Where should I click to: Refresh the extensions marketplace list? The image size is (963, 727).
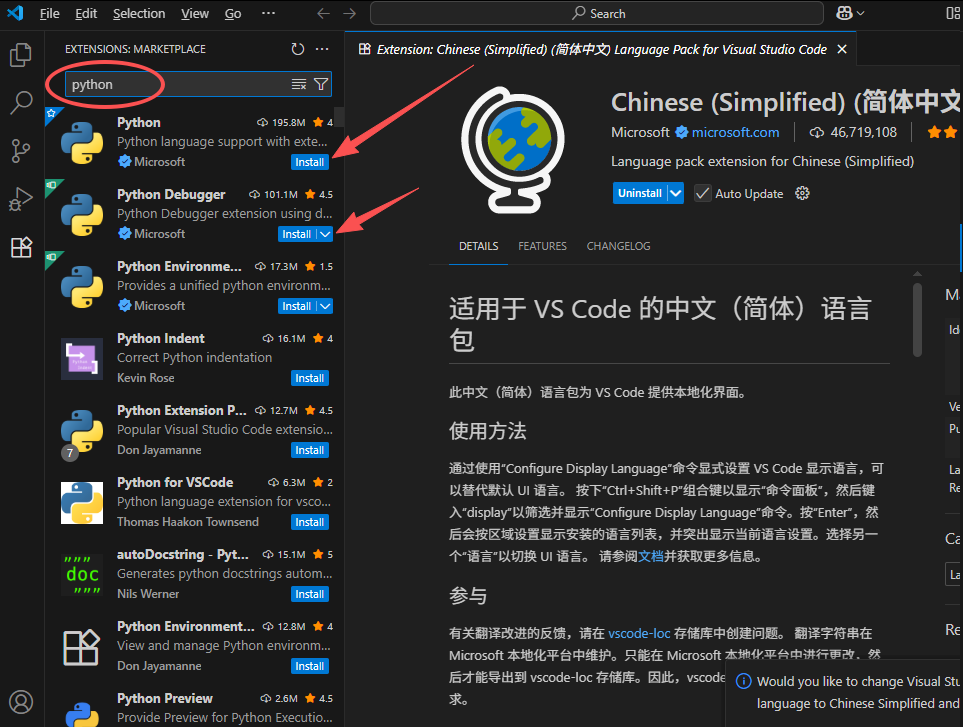tap(298, 49)
